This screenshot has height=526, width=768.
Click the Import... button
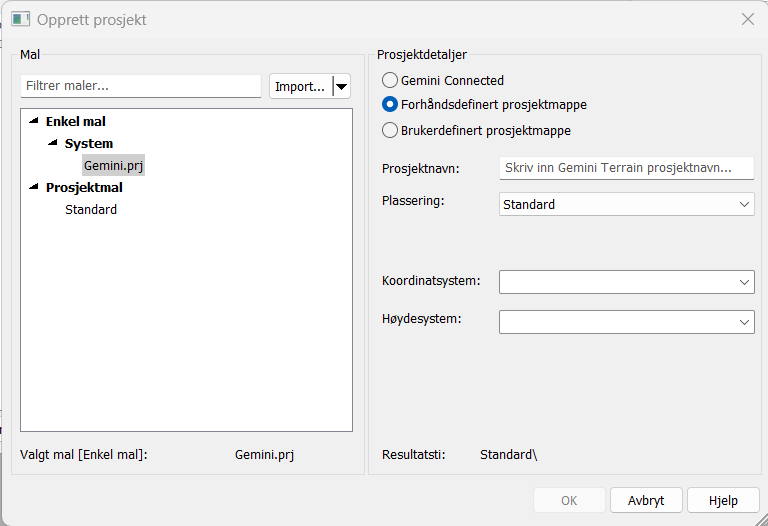pyautogui.click(x=300, y=87)
